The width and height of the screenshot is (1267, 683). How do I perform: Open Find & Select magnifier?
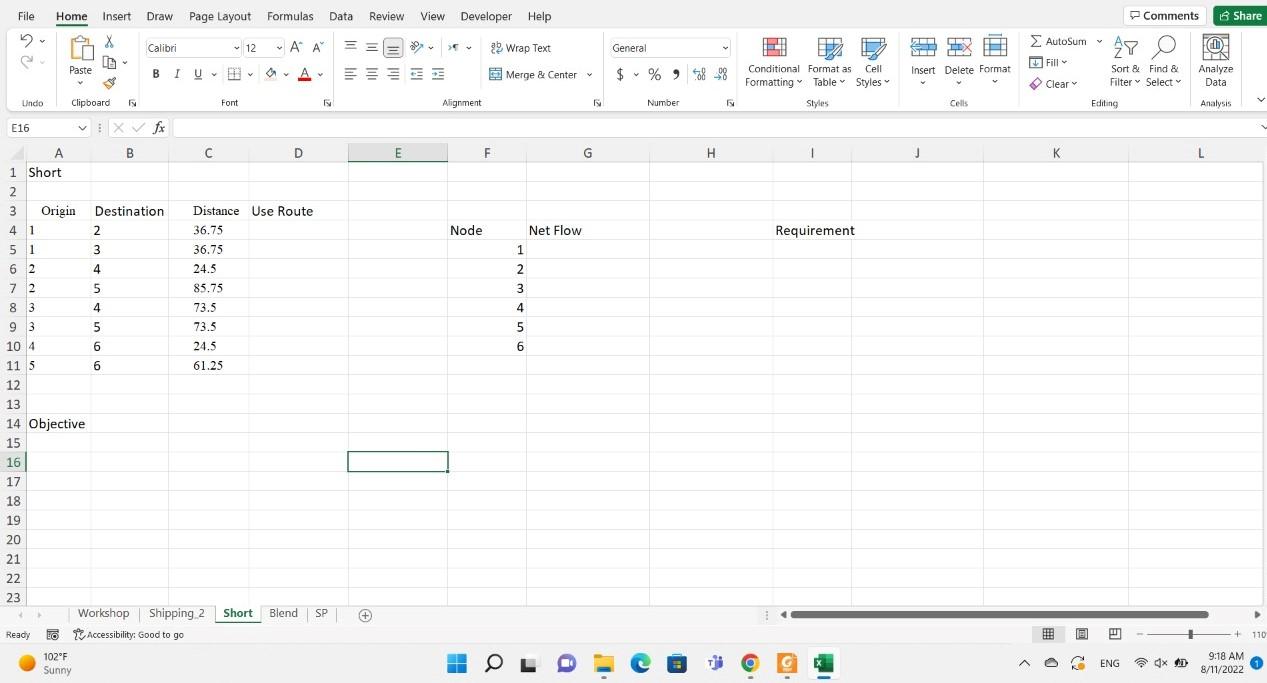(x=1163, y=62)
